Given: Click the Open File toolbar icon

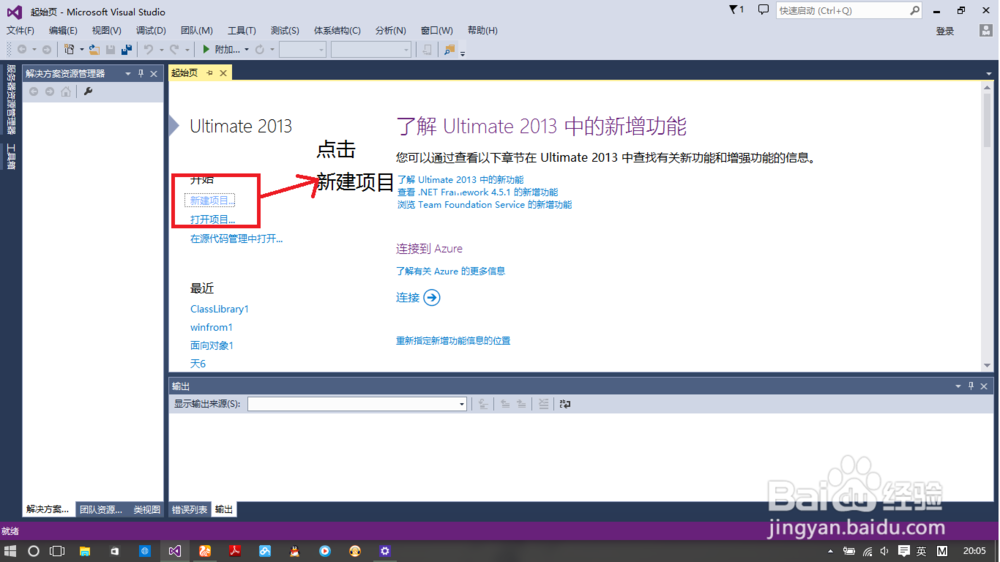Looking at the screenshot, I should (94, 49).
